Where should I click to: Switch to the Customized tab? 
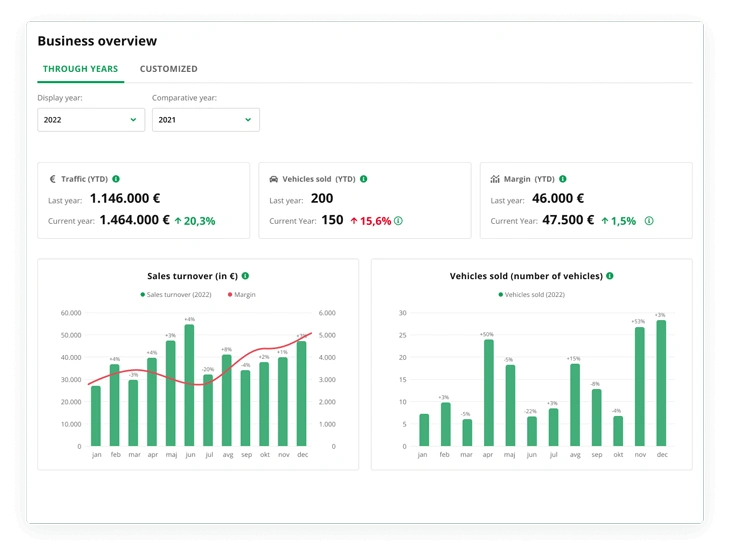(168, 69)
